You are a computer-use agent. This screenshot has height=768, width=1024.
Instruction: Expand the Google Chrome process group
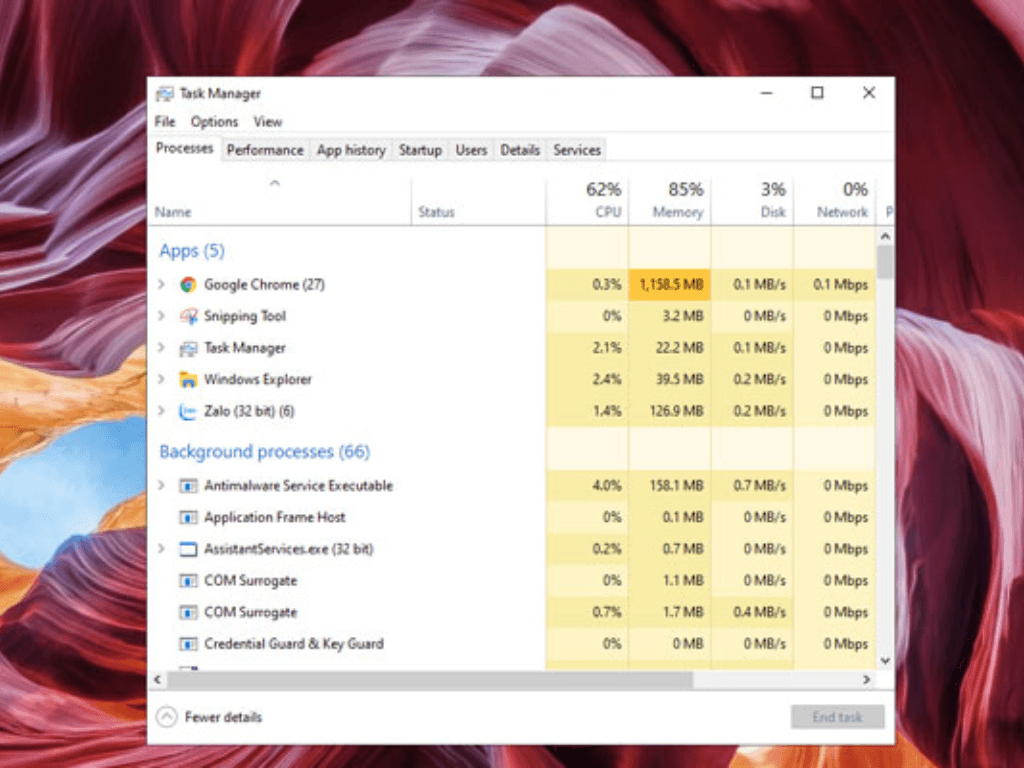pos(161,285)
